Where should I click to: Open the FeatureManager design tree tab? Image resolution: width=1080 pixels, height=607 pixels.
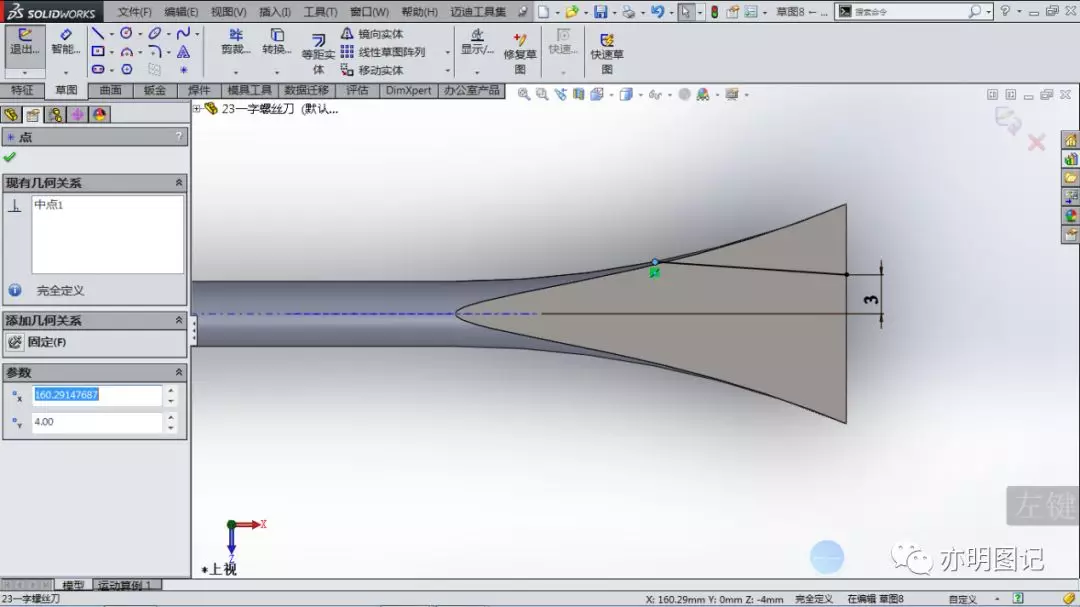click(11, 114)
